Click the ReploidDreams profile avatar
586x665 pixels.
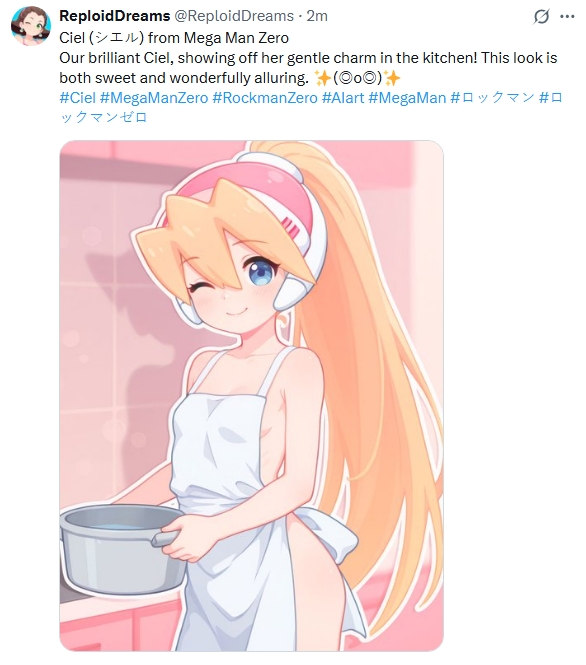coord(31,25)
